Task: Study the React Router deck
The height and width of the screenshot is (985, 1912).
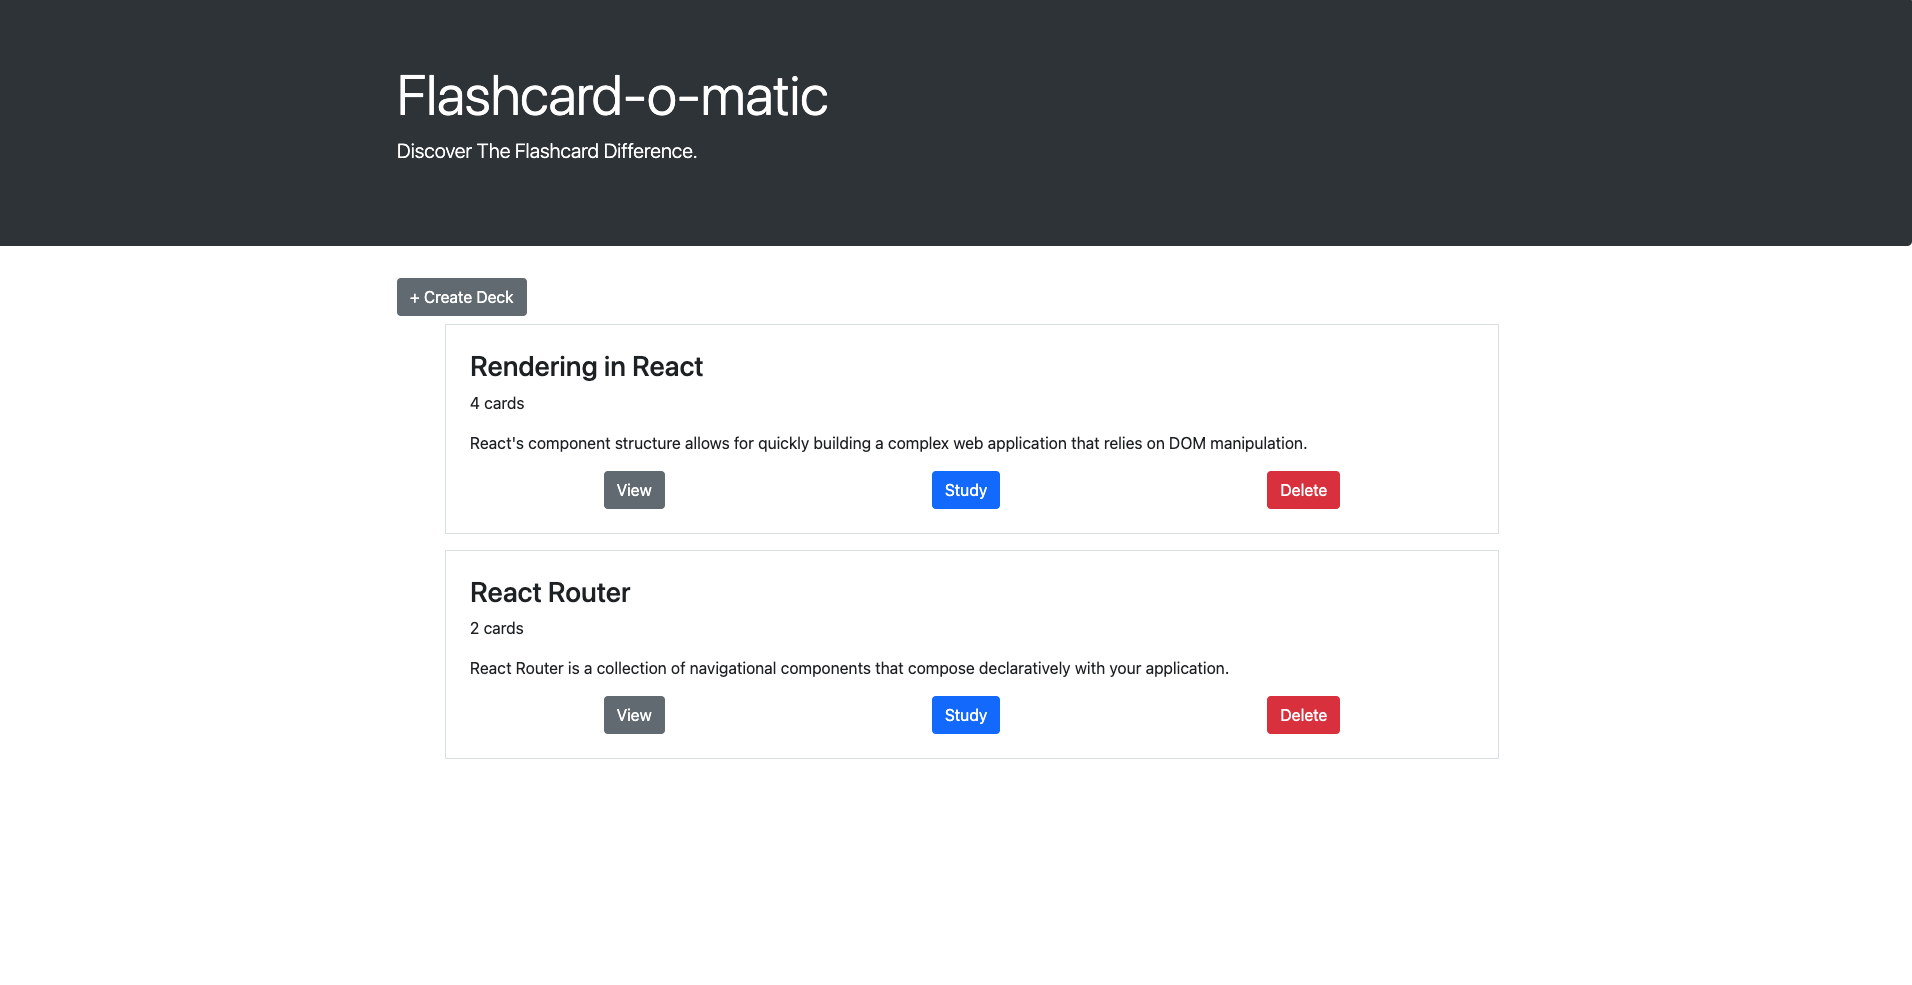Action: [965, 714]
